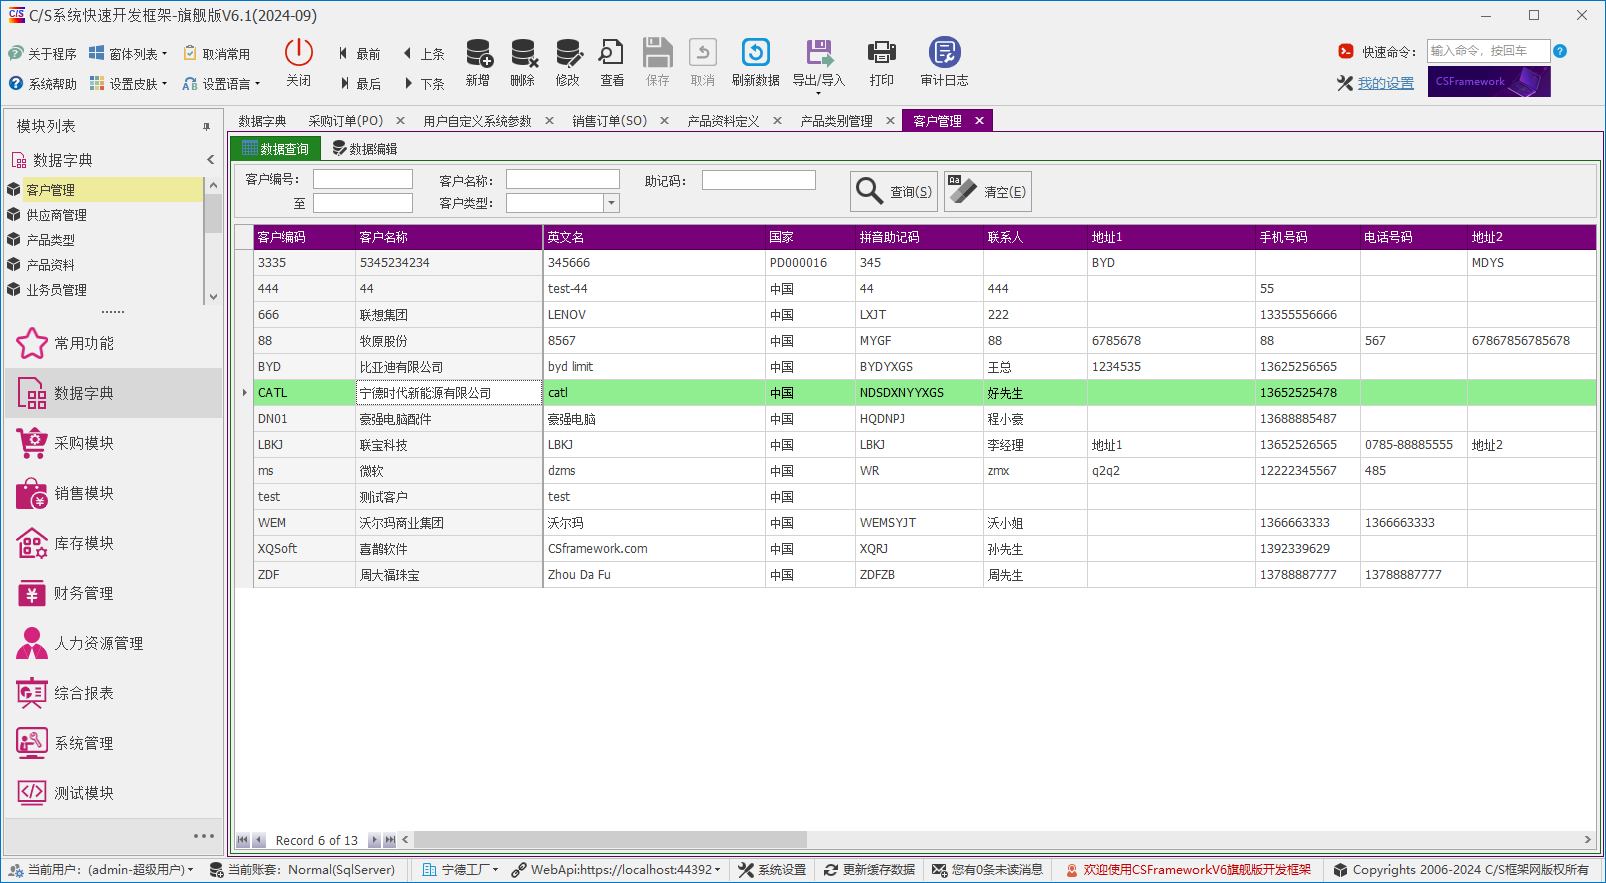
Task: Click the 查看 view record icon
Action: click(x=612, y=53)
